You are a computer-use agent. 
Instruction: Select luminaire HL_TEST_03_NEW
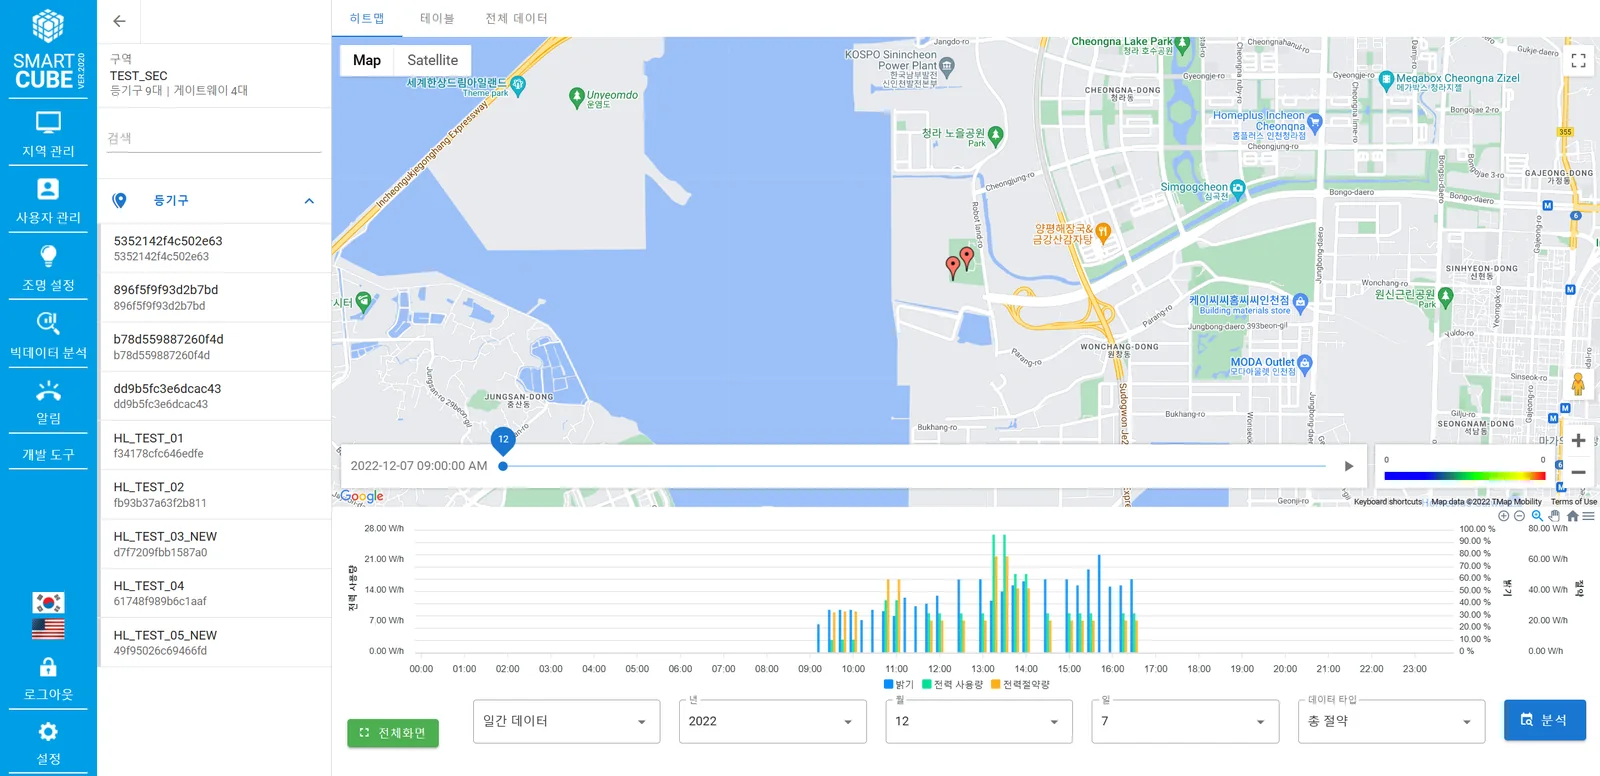tap(215, 544)
